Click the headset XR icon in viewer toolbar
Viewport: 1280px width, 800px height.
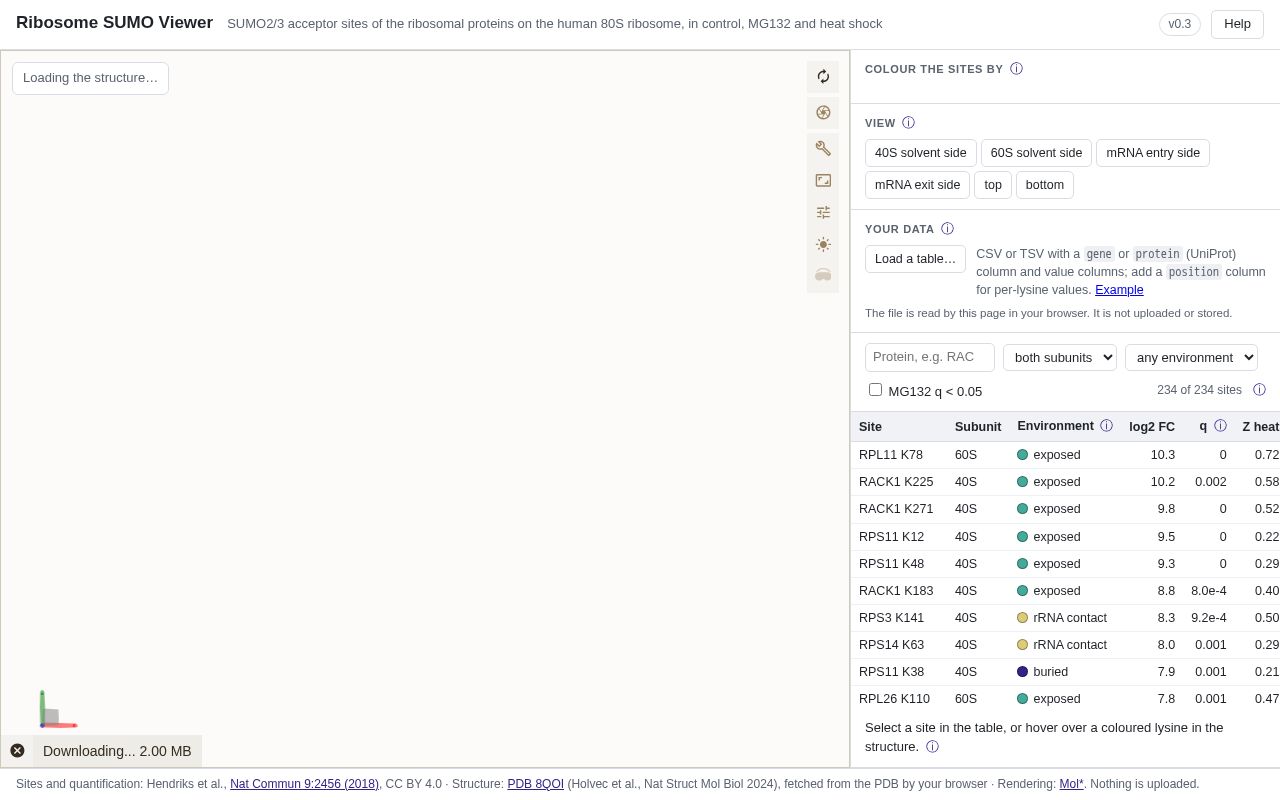tap(823, 276)
